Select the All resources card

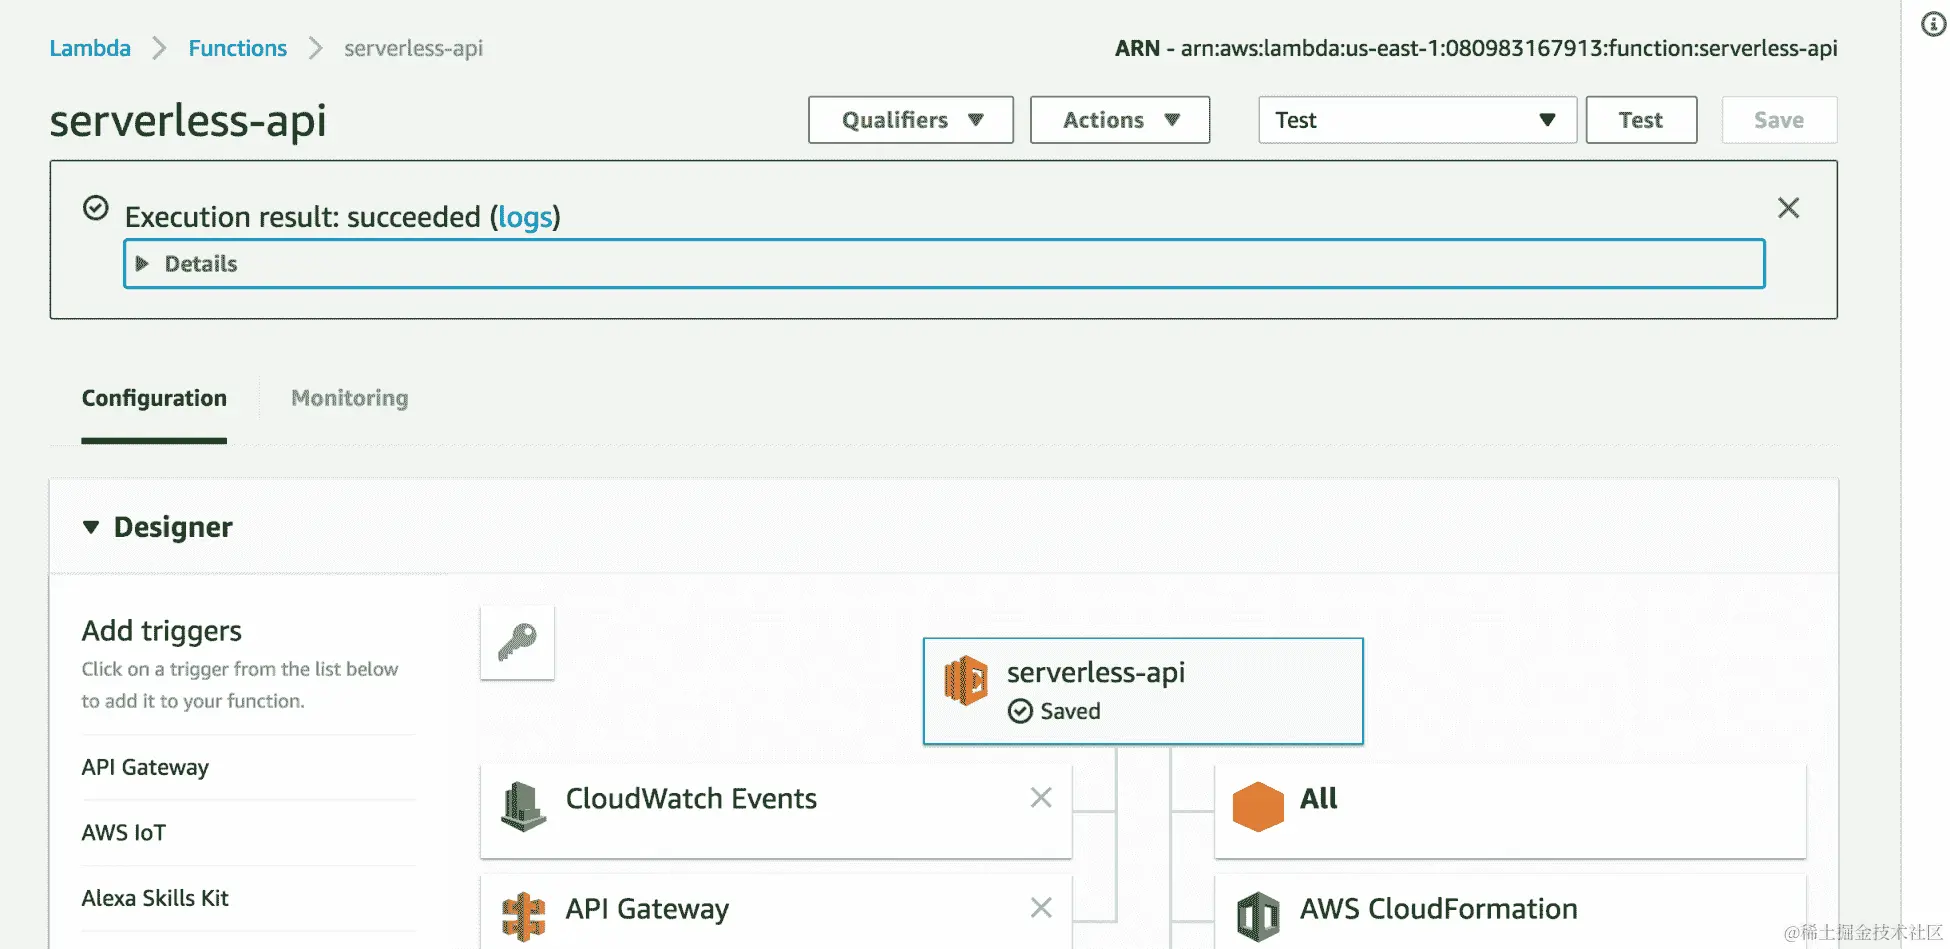[1510, 811]
